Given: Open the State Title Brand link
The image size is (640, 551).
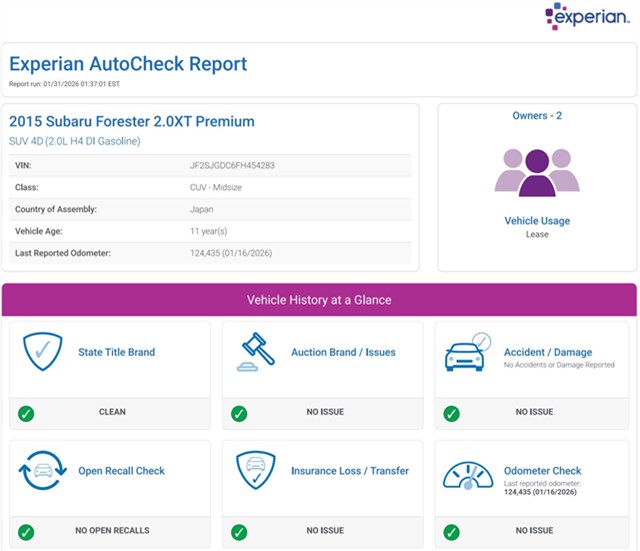Looking at the screenshot, I should [x=116, y=352].
